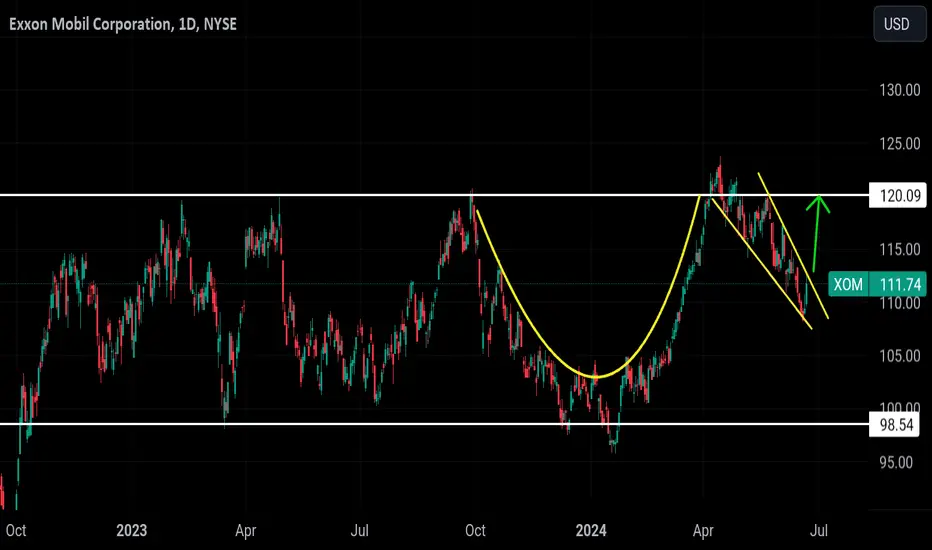Select the upper yellow falling wedge trendline
This screenshot has height=550, width=932.
793,246
